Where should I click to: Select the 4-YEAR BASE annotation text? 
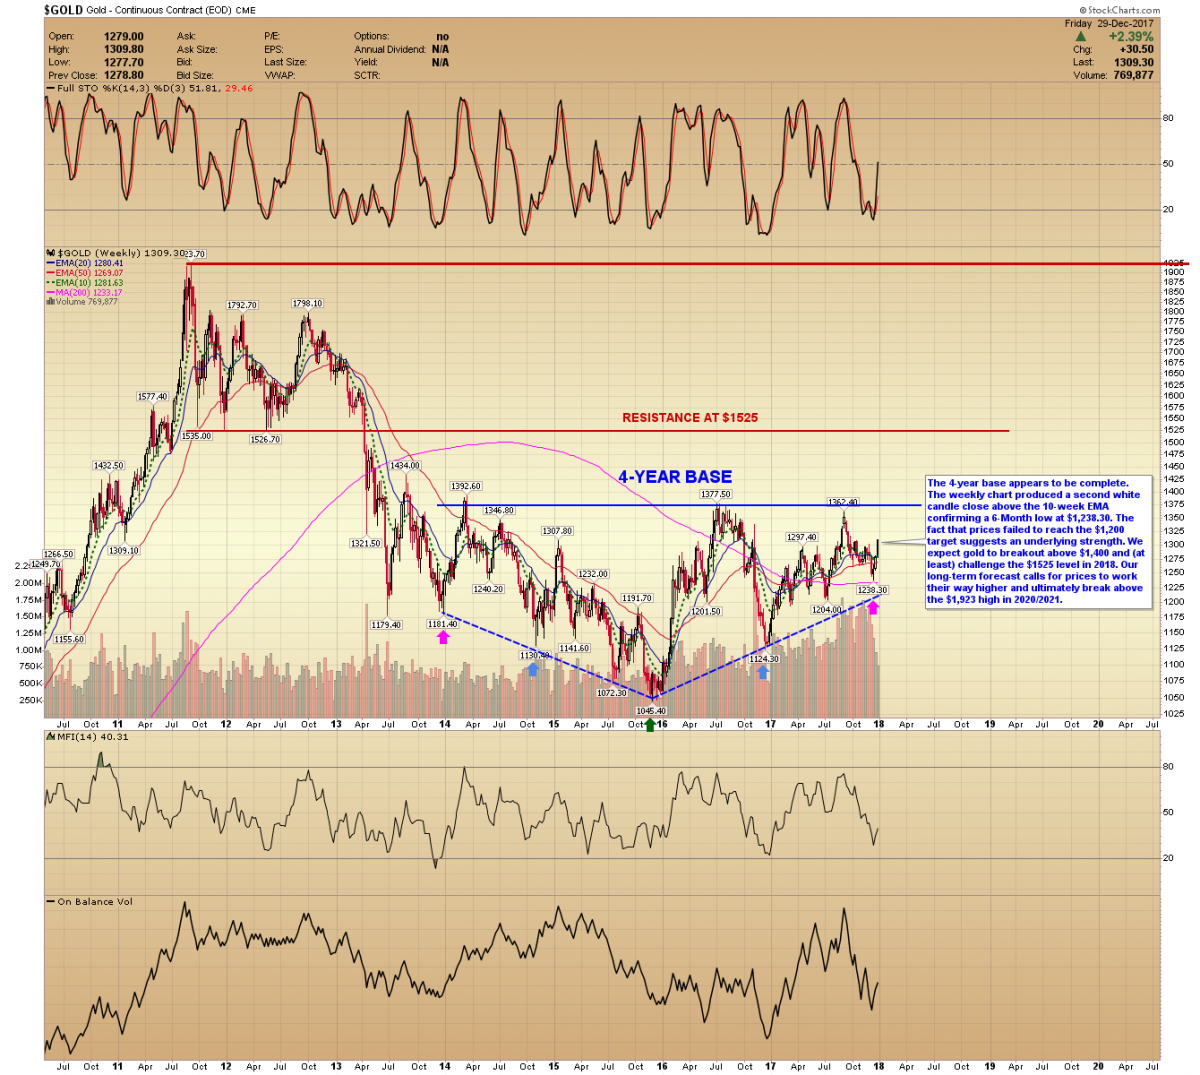(675, 477)
